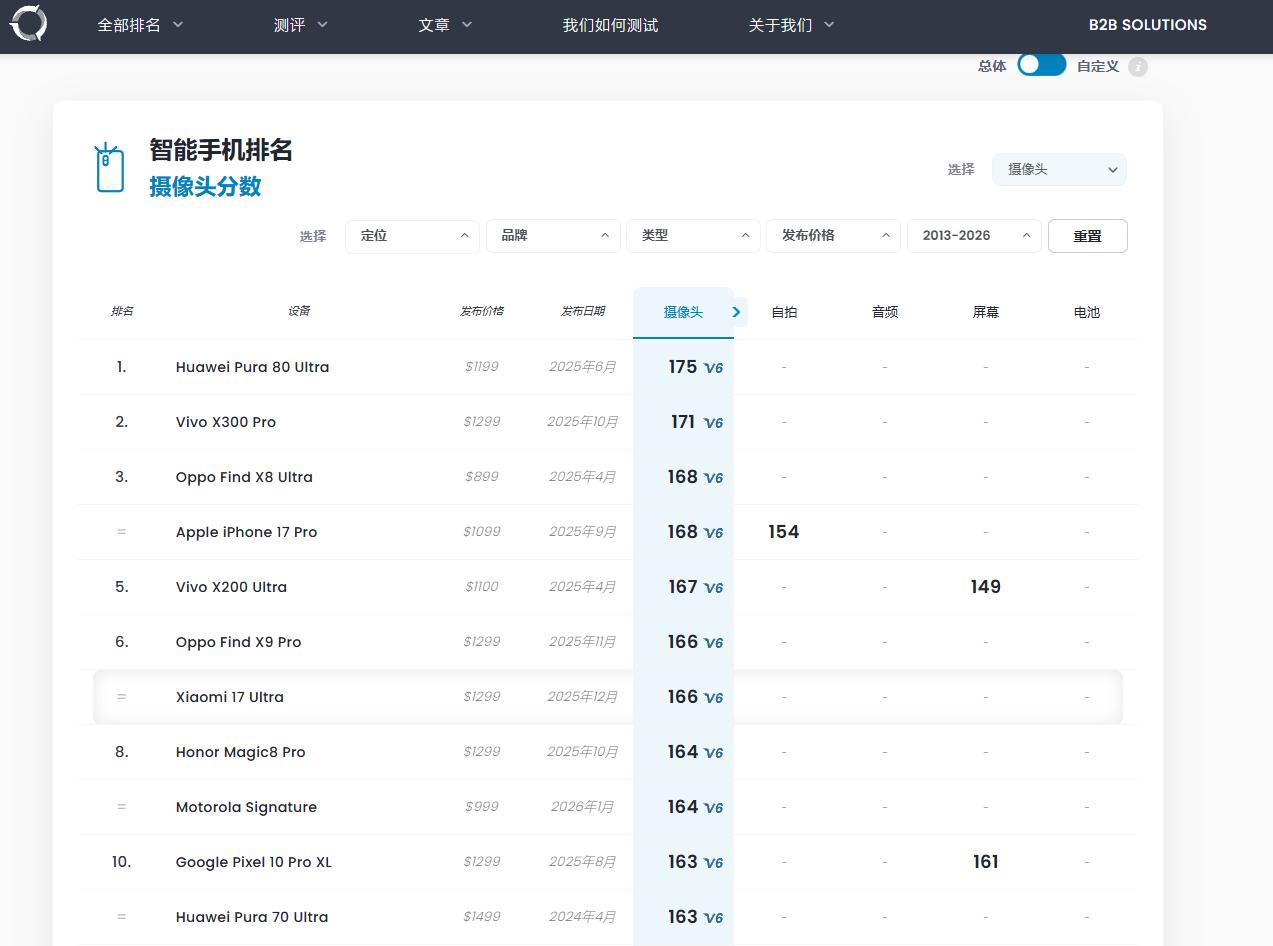Click the V6 badge for Google Pixel 10 Pro XL
1273x946 pixels.
pyautogui.click(x=713, y=863)
